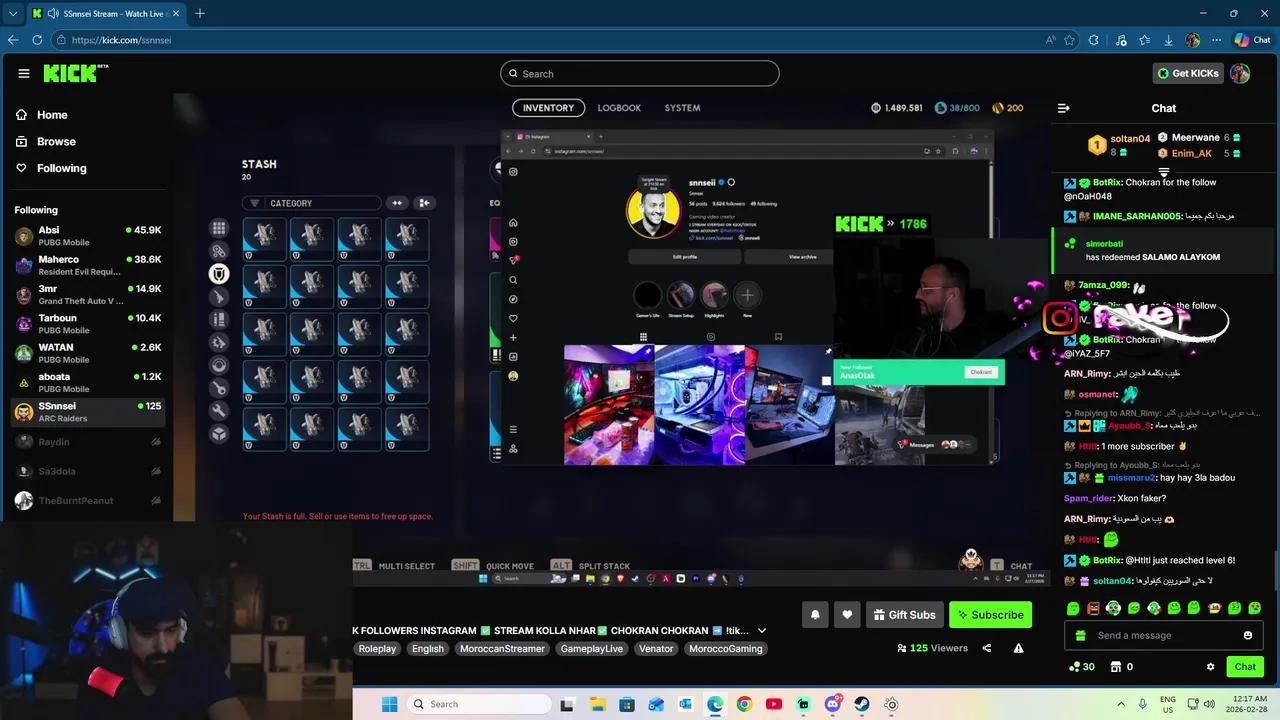Screen dimensions: 1280x720
Task: Go back in Edge browser
Action: coord(13,40)
